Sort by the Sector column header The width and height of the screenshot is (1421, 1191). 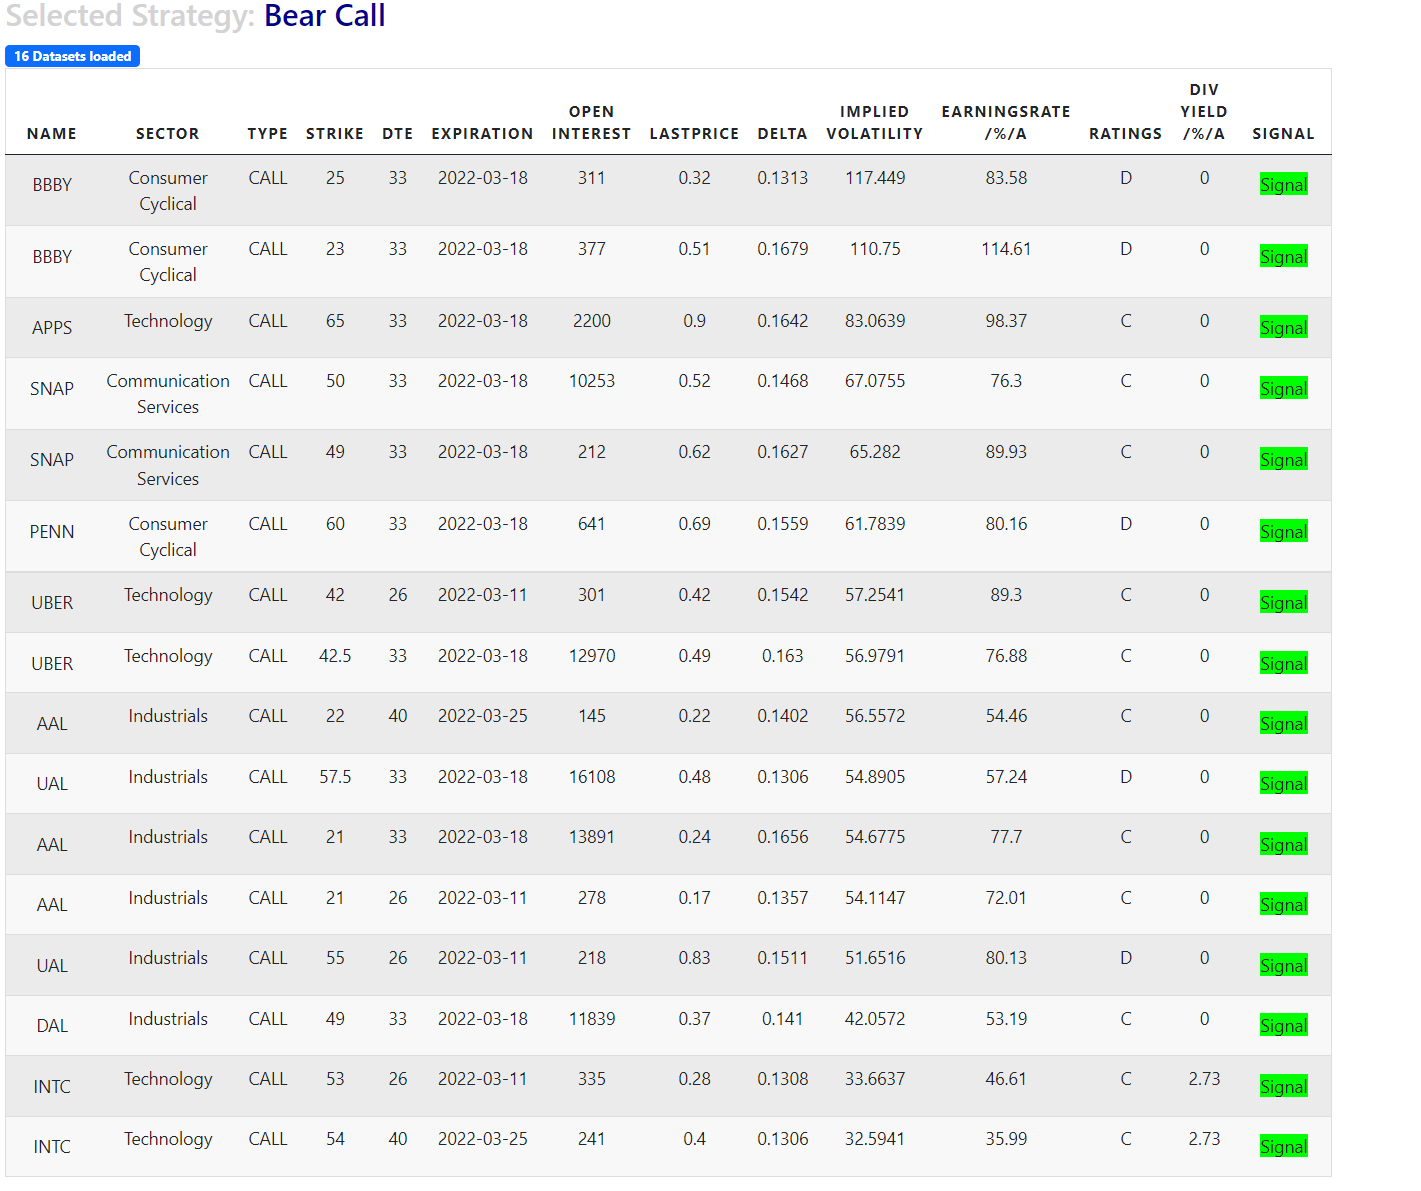tap(167, 134)
